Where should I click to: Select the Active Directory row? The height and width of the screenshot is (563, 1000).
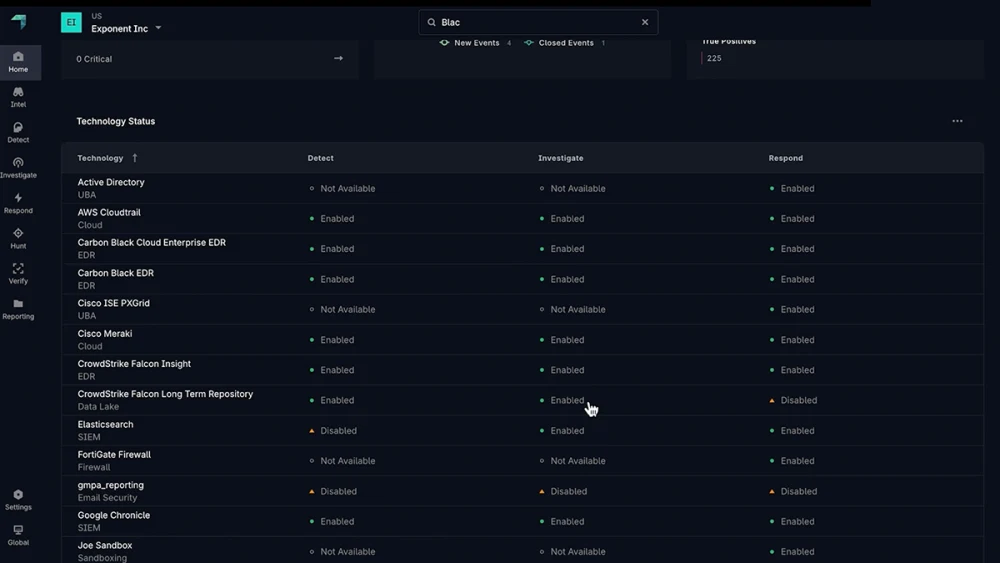[x=522, y=188]
